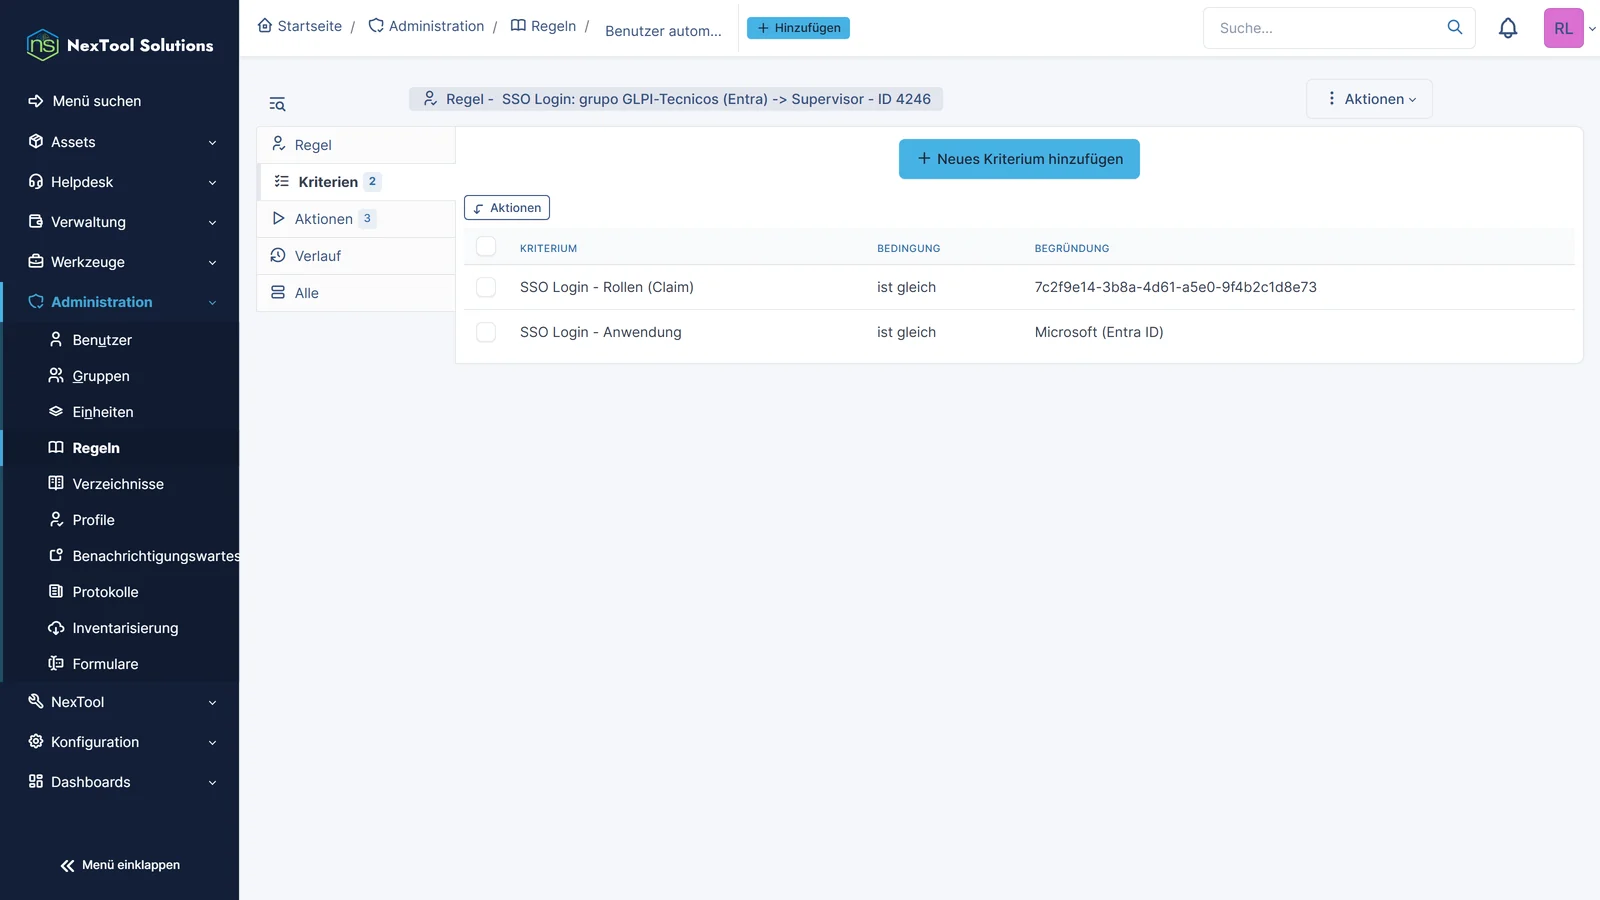Viewport: 1600px width, 900px height.
Task: Click the NexTool Solutions logo
Action: 120,45
